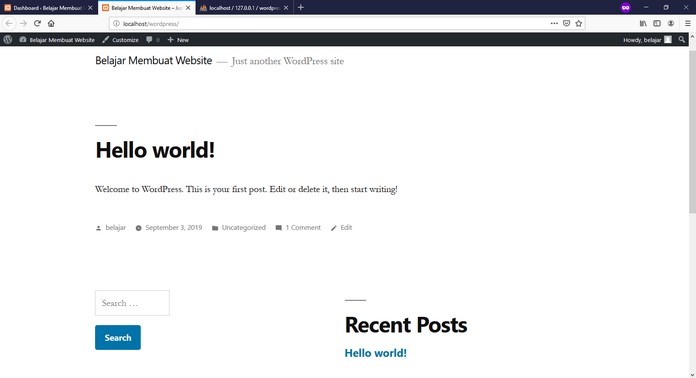
Task: Open the admin bar search magnifier
Action: click(681, 39)
